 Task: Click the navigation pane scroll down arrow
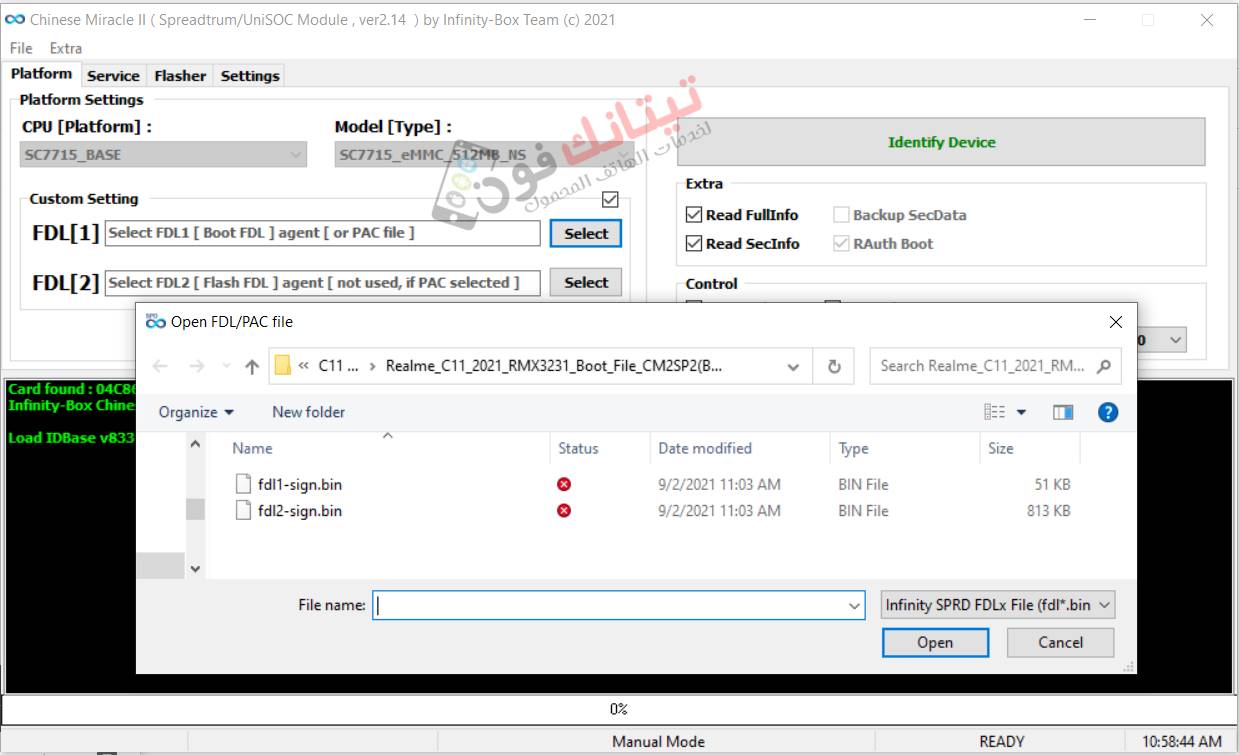coord(195,568)
